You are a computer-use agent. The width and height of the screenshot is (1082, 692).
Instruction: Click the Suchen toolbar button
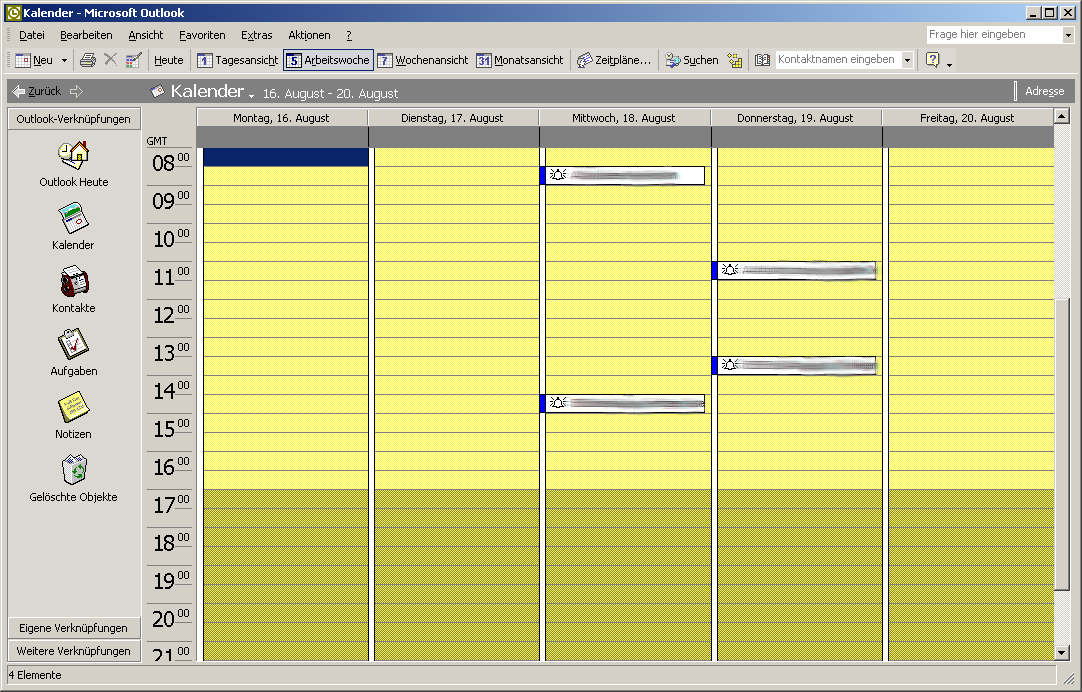click(x=691, y=60)
